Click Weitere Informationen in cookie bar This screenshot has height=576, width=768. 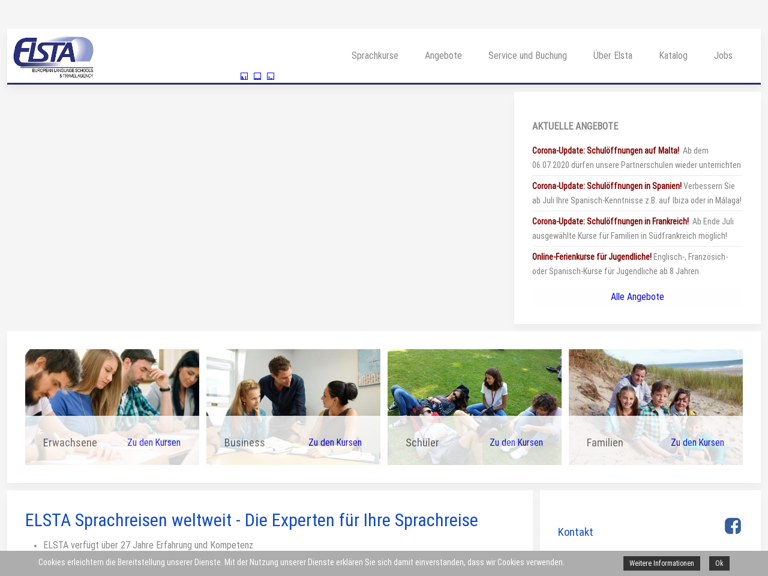(661, 563)
